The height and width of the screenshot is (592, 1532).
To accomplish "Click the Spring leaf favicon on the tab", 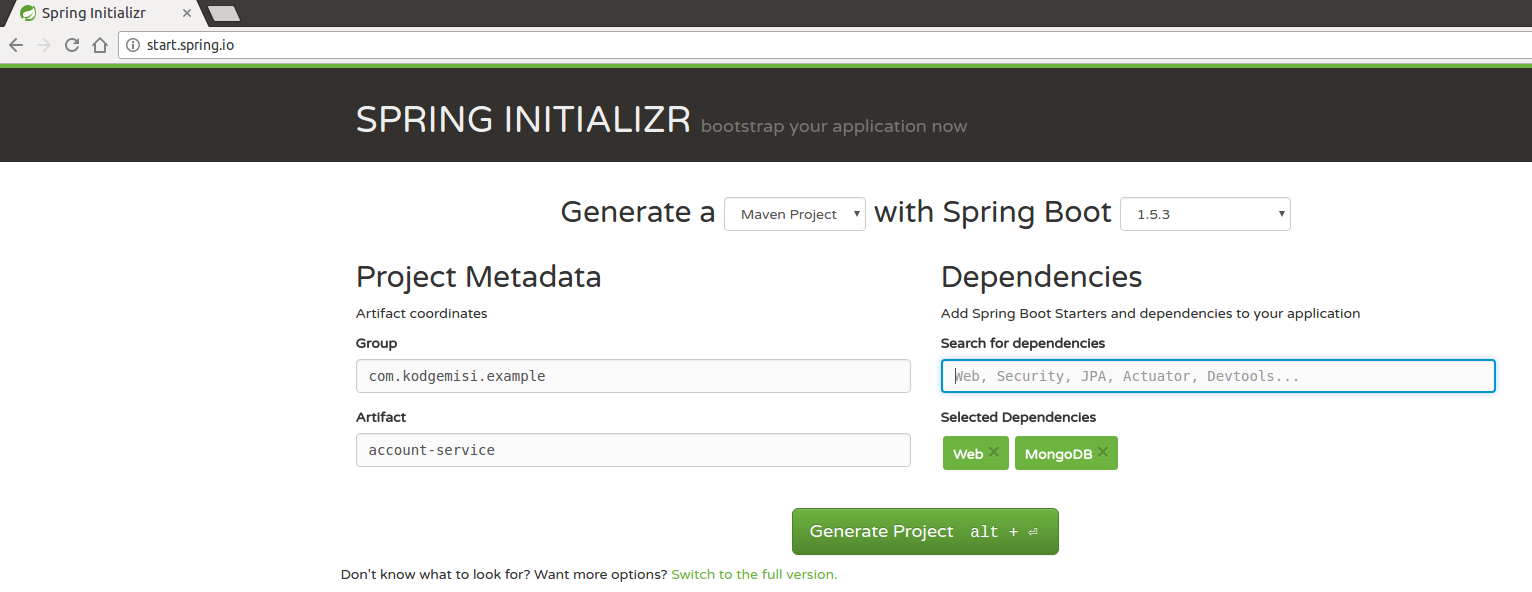I will tap(28, 13).
